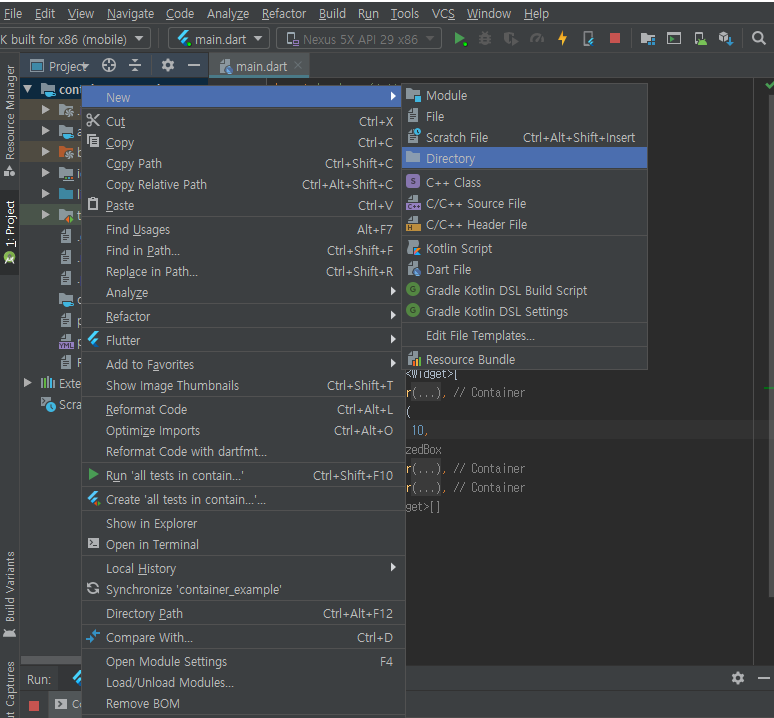Select Resource Bundle option
The height and width of the screenshot is (718, 774).
pos(524,359)
